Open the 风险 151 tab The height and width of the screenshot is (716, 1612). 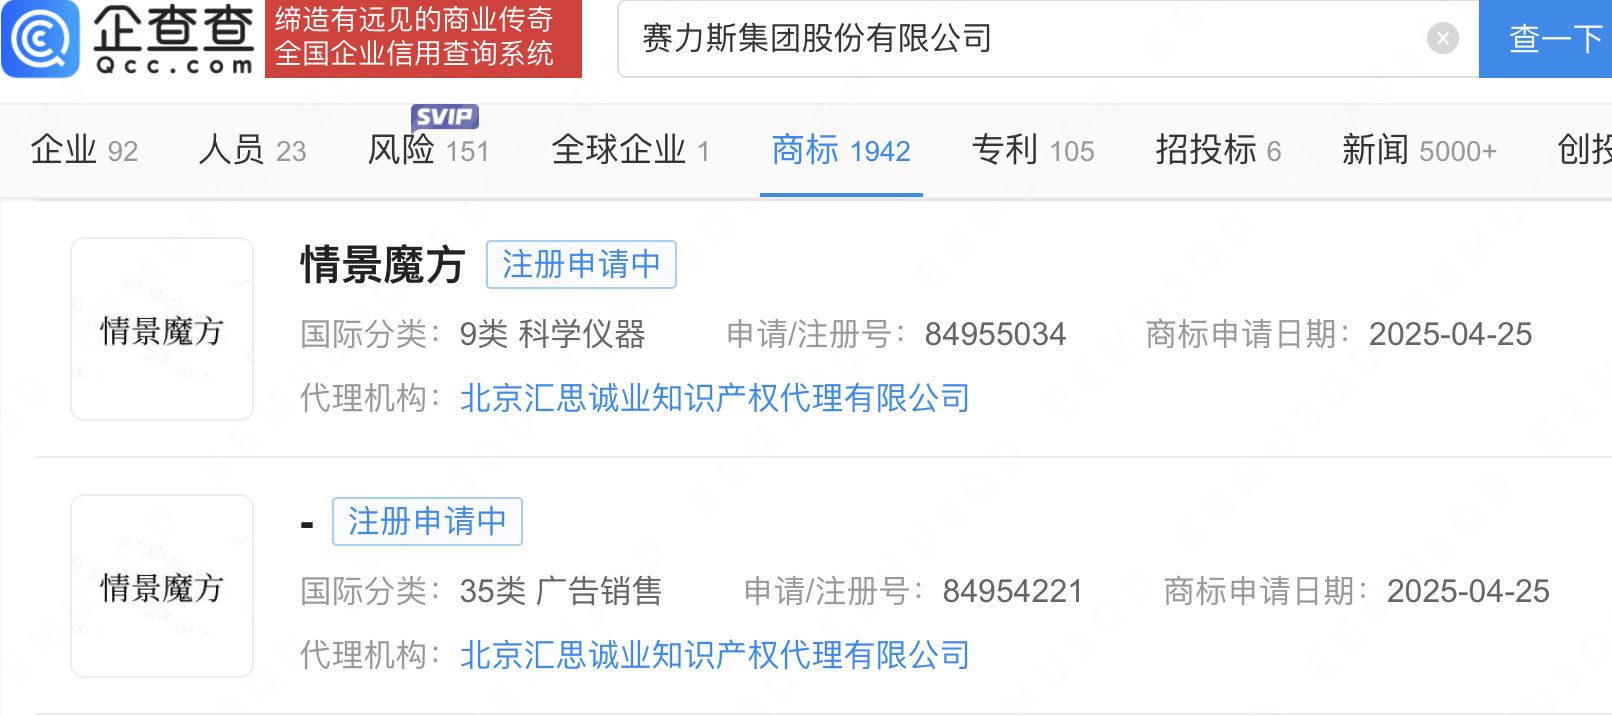pyautogui.click(x=429, y=151)
